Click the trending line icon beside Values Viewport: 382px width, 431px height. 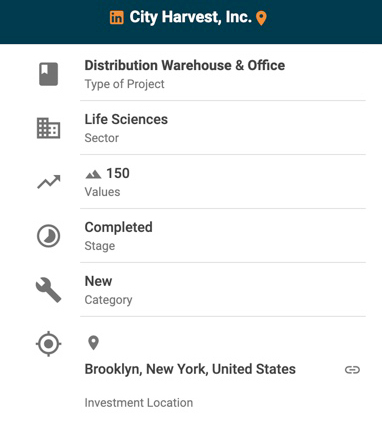click(49, 182)
